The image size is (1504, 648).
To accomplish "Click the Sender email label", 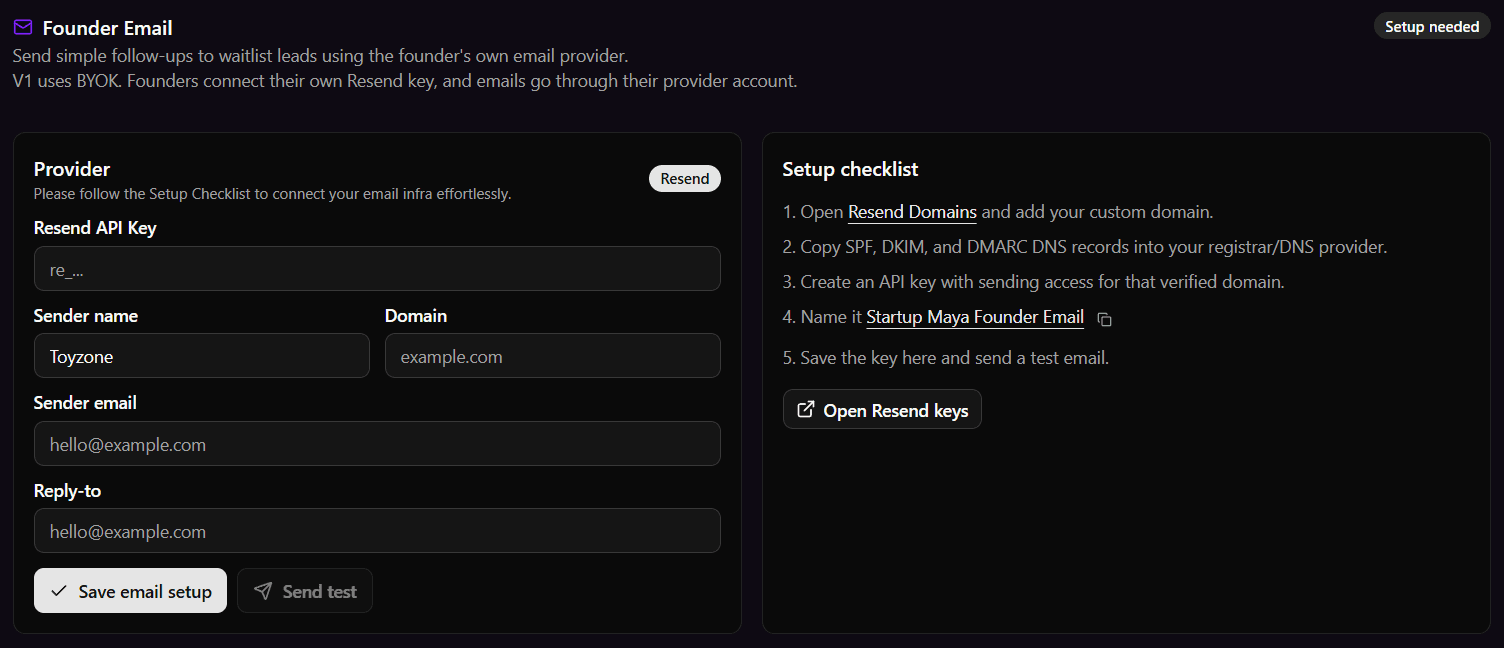I will point(85,403).
